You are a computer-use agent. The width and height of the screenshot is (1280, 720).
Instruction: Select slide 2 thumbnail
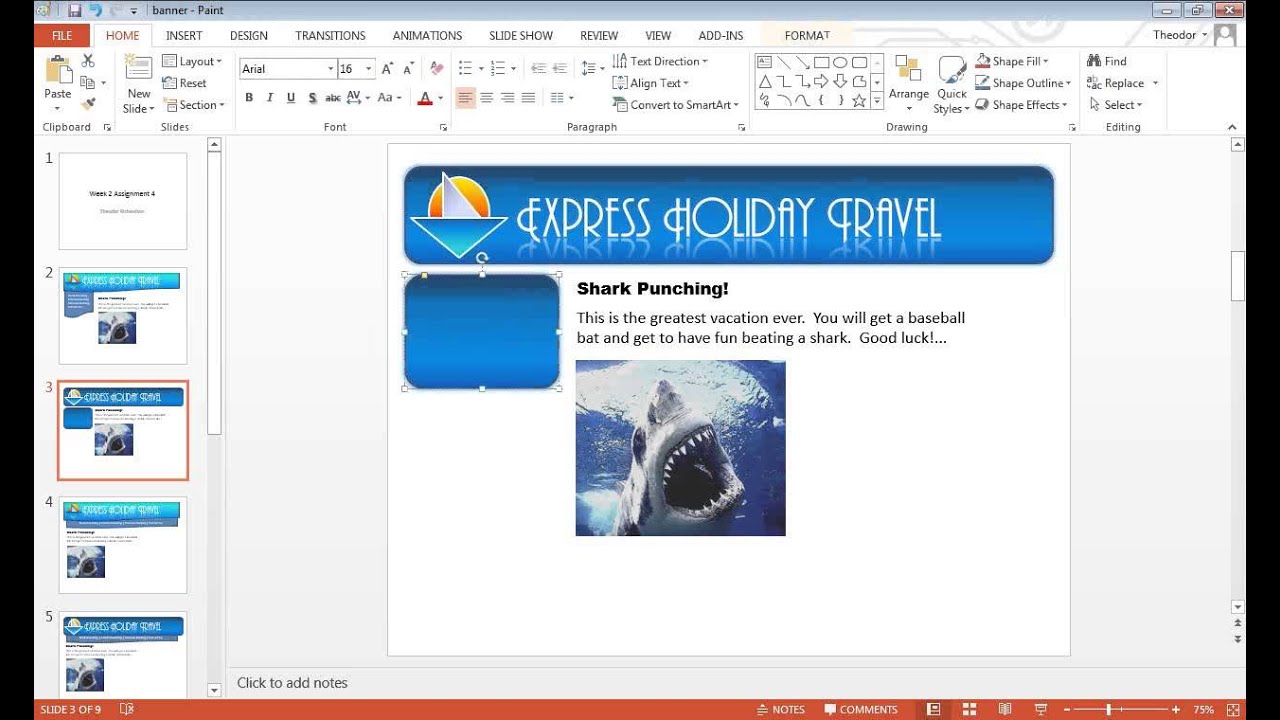pyautogui.click(x=122, y=316)
